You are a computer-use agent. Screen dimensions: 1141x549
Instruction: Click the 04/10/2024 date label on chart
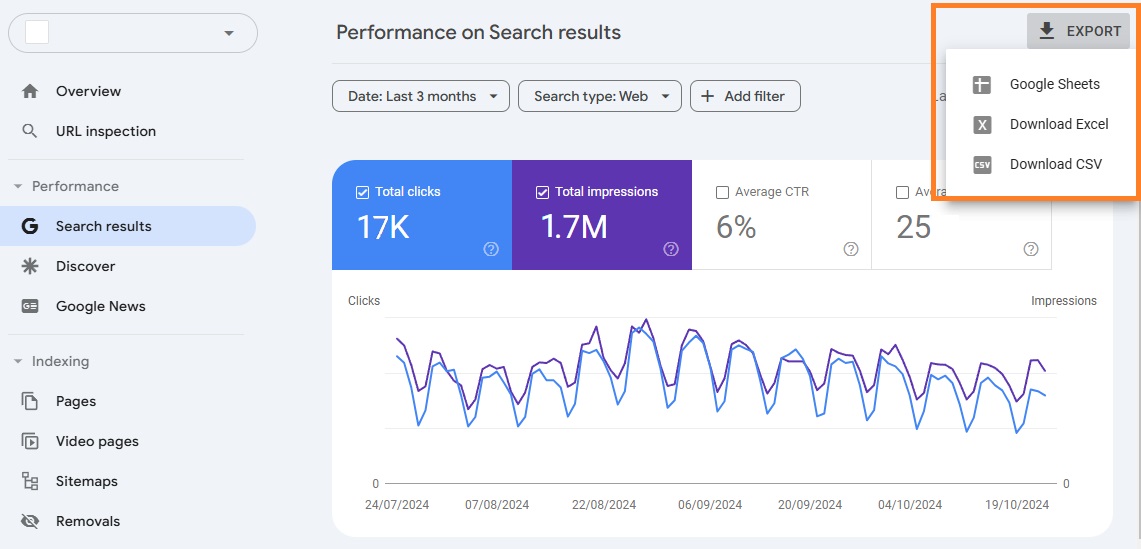910,505
